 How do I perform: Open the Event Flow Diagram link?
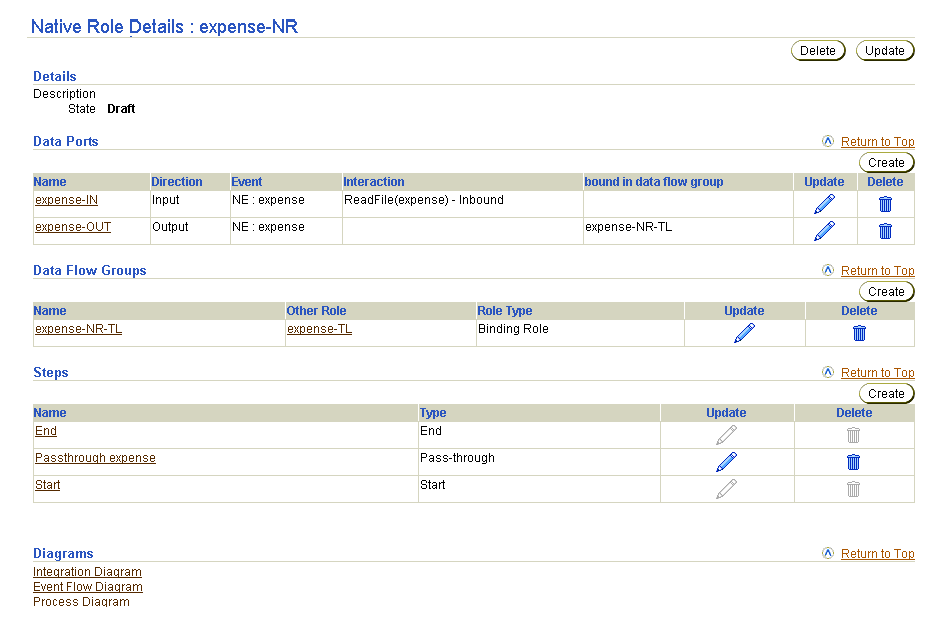pos(88,587)
